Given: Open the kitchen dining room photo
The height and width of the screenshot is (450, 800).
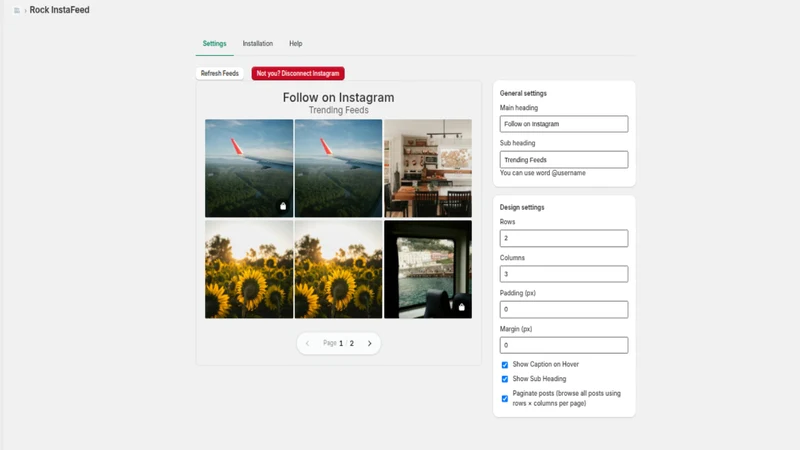Looking at the screenshot, I should (428, 168).
